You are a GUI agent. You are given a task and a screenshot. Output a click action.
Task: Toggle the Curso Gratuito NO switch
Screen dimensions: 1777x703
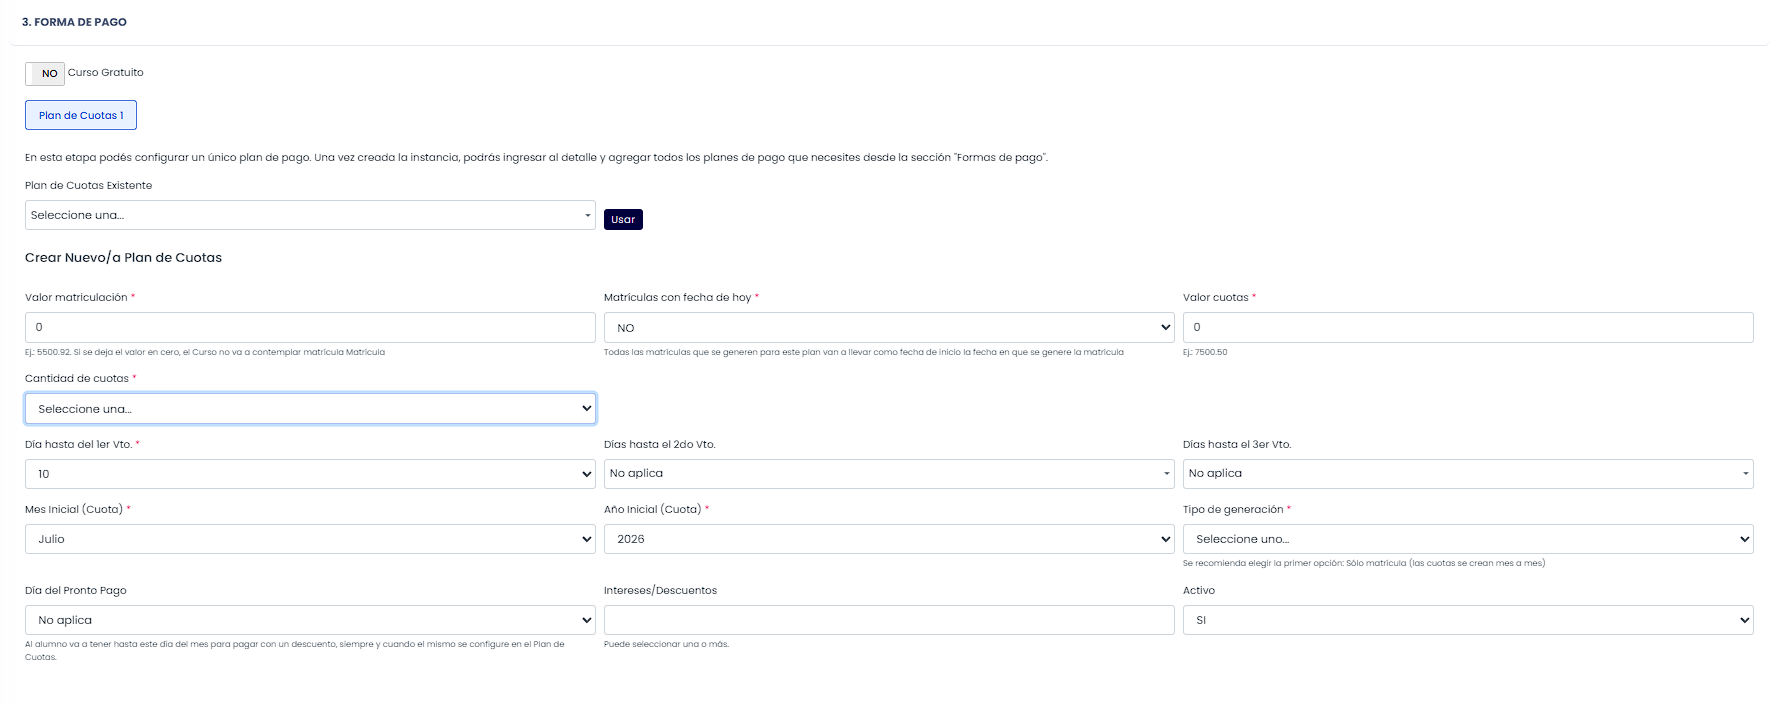click(x=45, y=73)
